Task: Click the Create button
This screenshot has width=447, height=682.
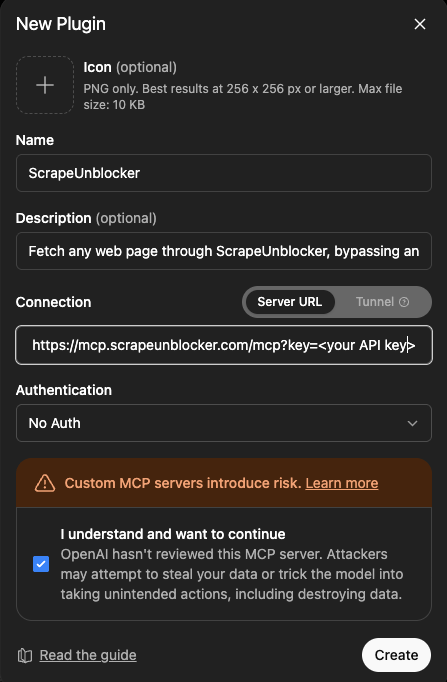Action: [396, 655]
